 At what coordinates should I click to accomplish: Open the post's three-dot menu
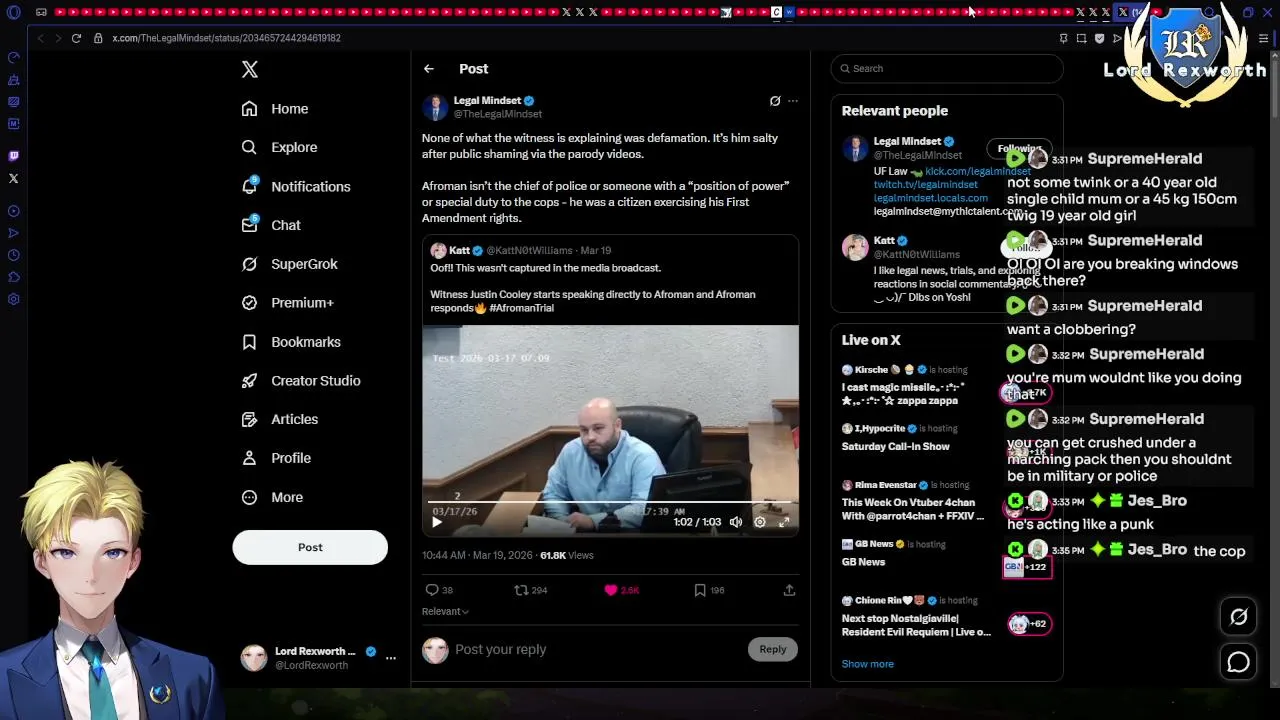tap(793, 101)
